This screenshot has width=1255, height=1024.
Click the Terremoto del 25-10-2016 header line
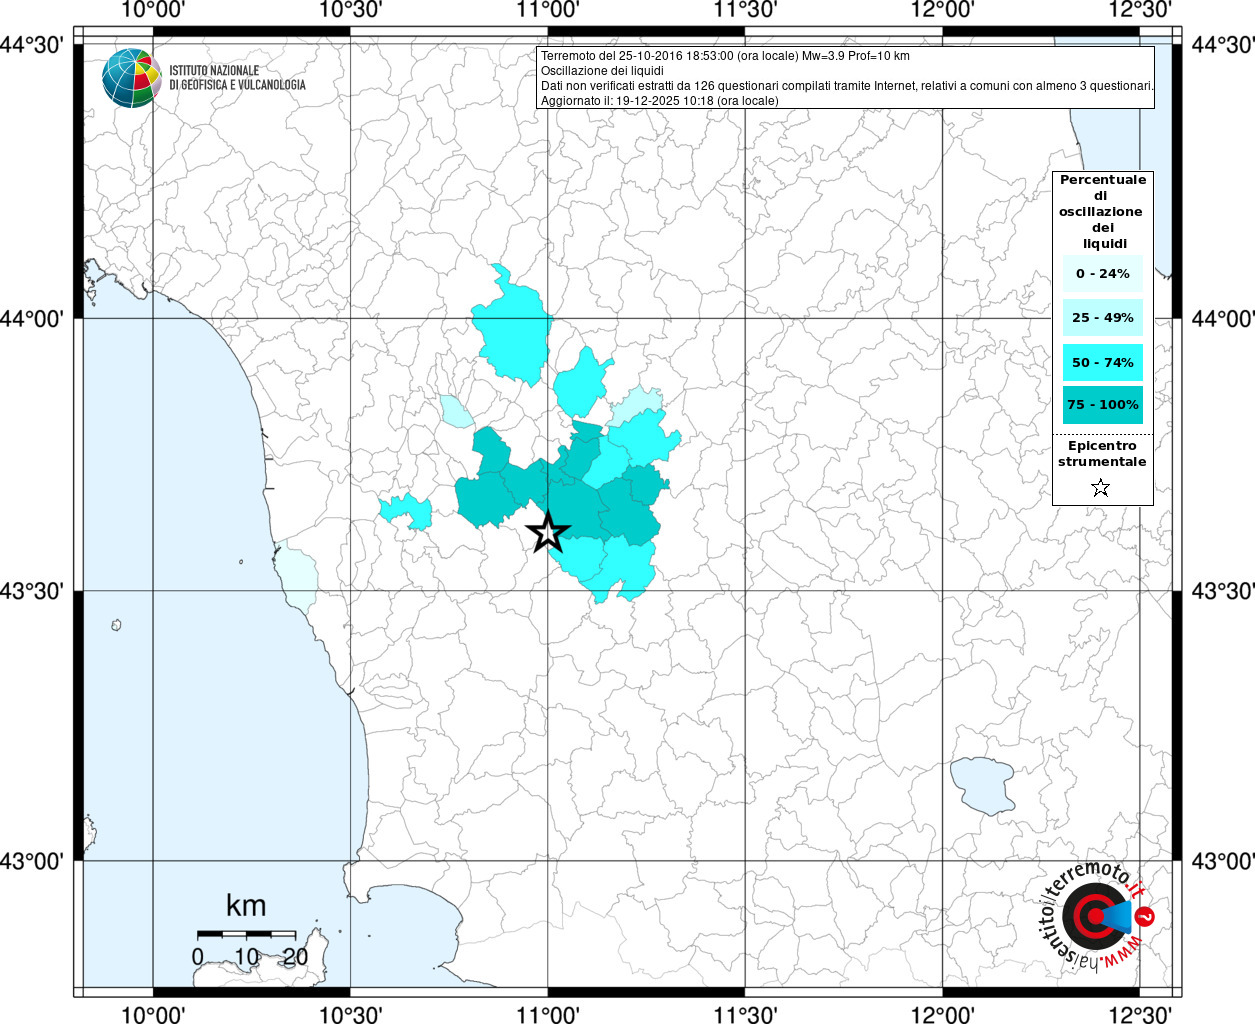pos(725,56)
